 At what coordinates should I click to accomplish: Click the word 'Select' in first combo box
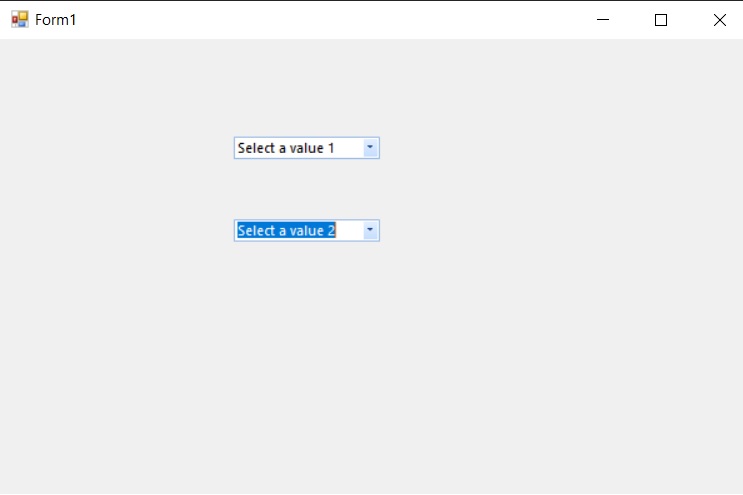coord(256,148)
